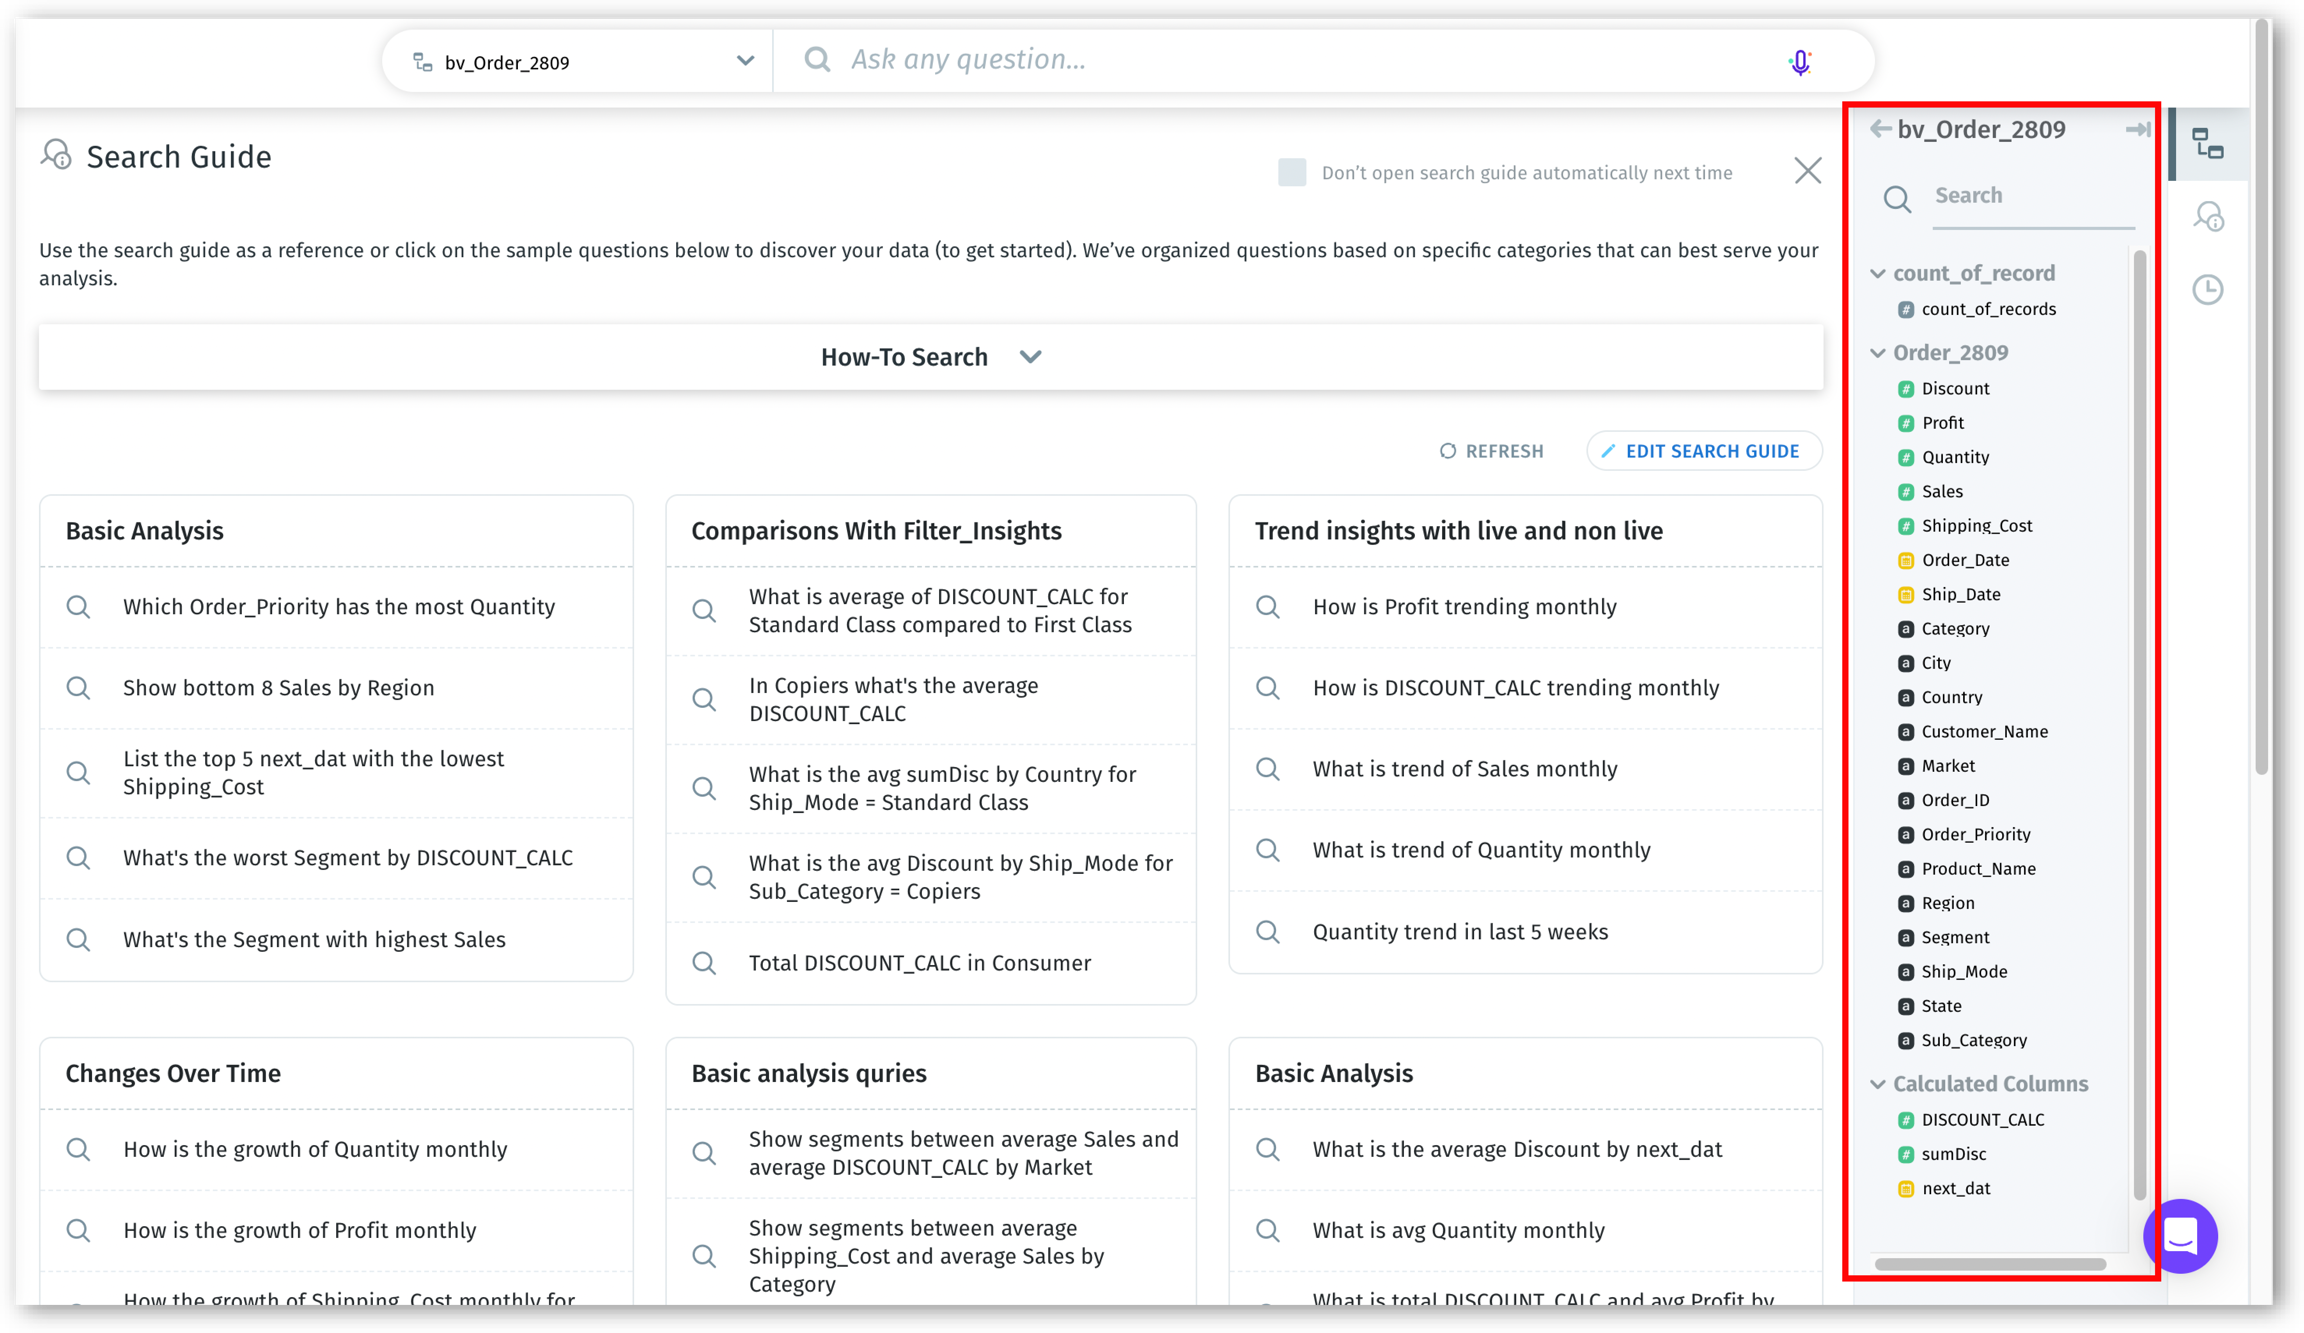Click the microphone voice search icon

(1799, 62)
